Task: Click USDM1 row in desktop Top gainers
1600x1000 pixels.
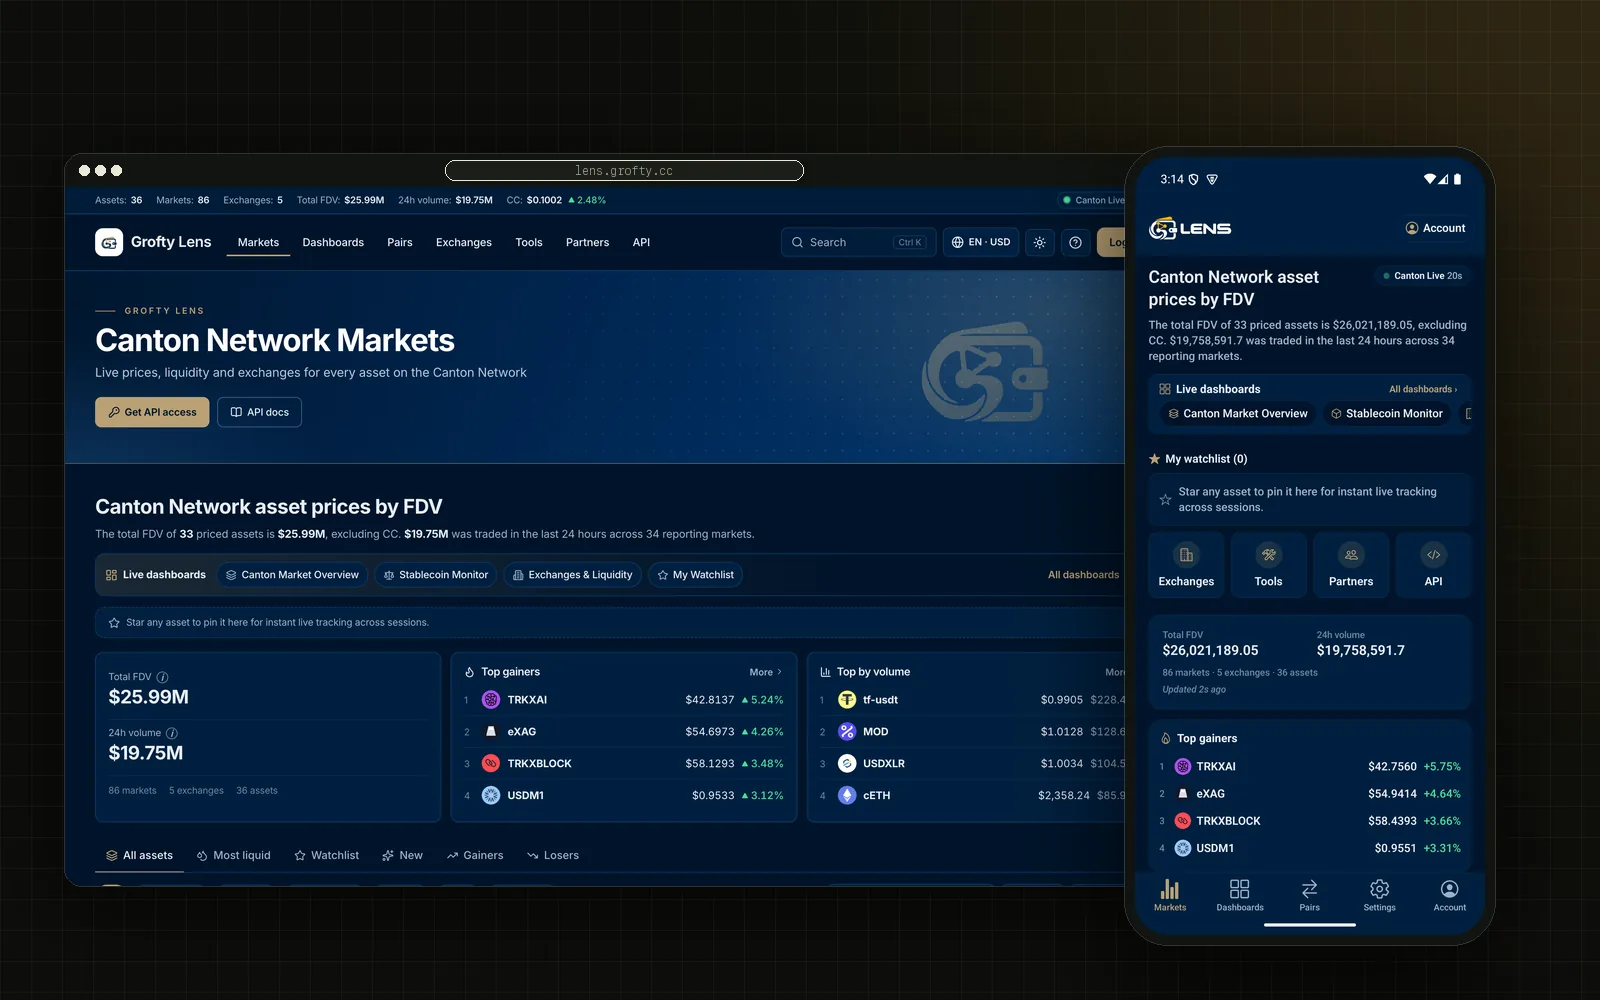Action: pyautogui.click(x=624, y=796)
